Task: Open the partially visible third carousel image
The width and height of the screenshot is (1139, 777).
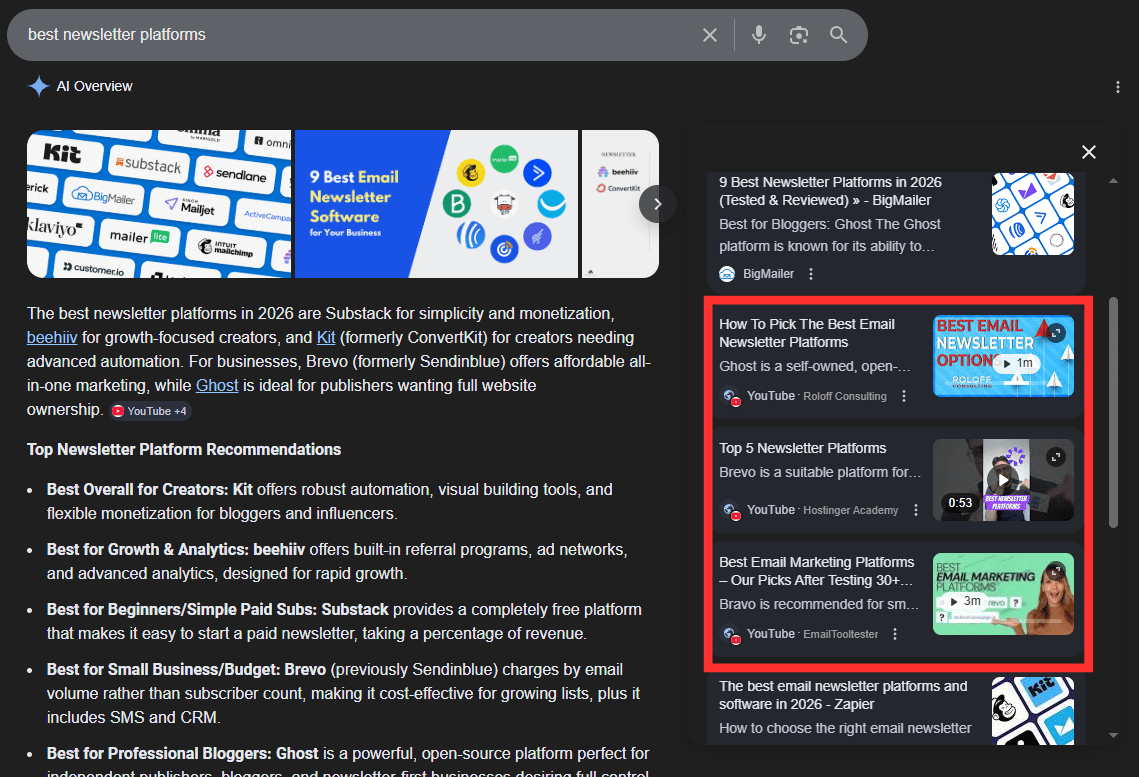Action: [x=620, y=204]
